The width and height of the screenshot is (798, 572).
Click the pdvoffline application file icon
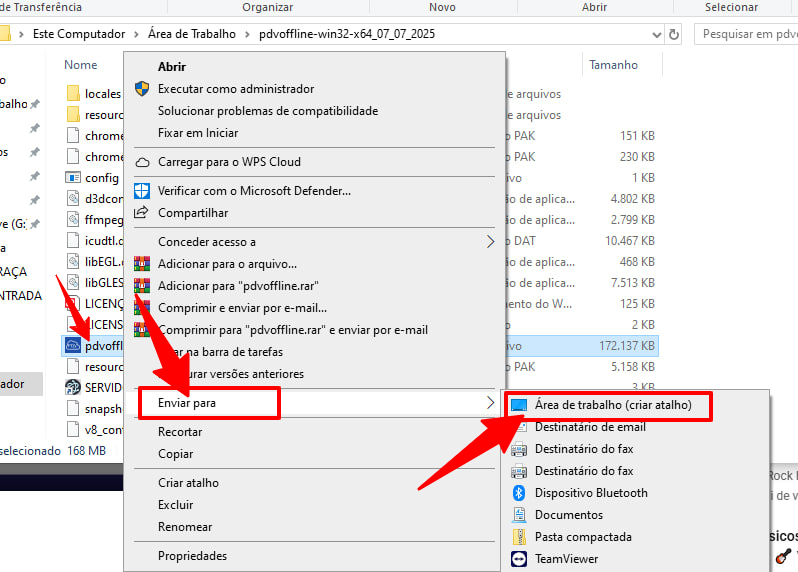(x=72, y=346)
